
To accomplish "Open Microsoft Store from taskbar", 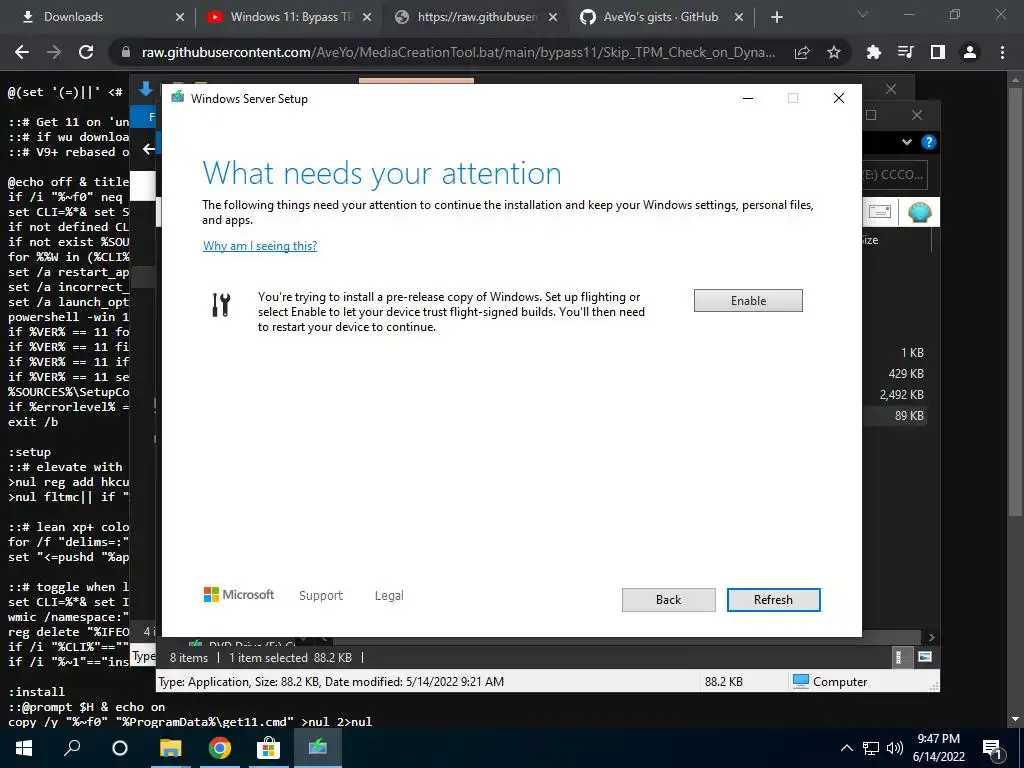I will pyautogui.click(x=268, y=748).
